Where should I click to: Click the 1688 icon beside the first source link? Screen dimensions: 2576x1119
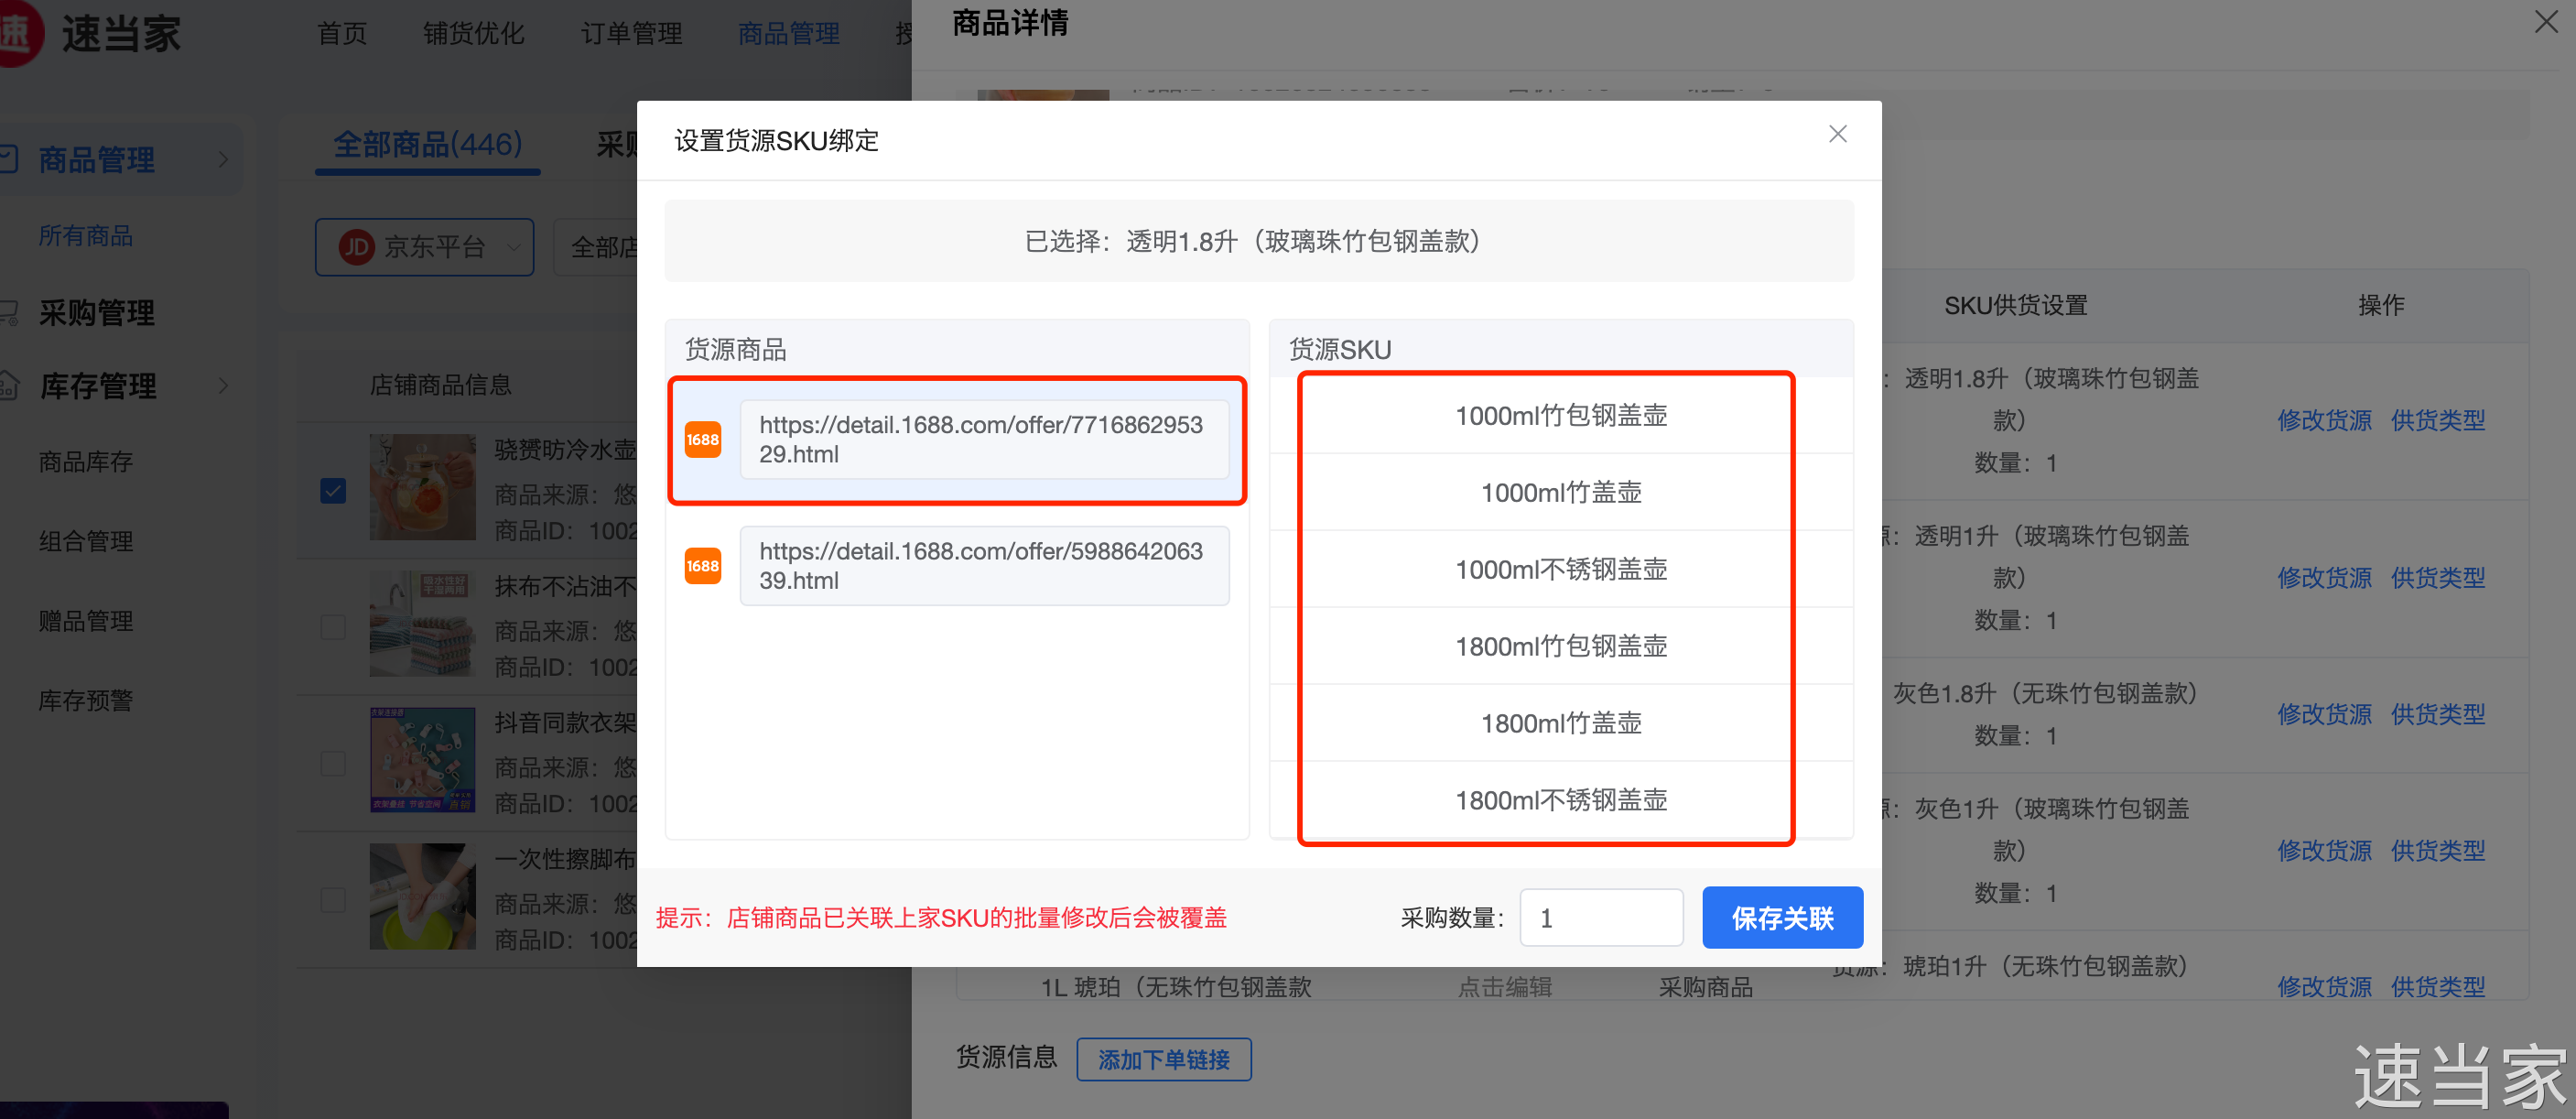tap(702, 440)
